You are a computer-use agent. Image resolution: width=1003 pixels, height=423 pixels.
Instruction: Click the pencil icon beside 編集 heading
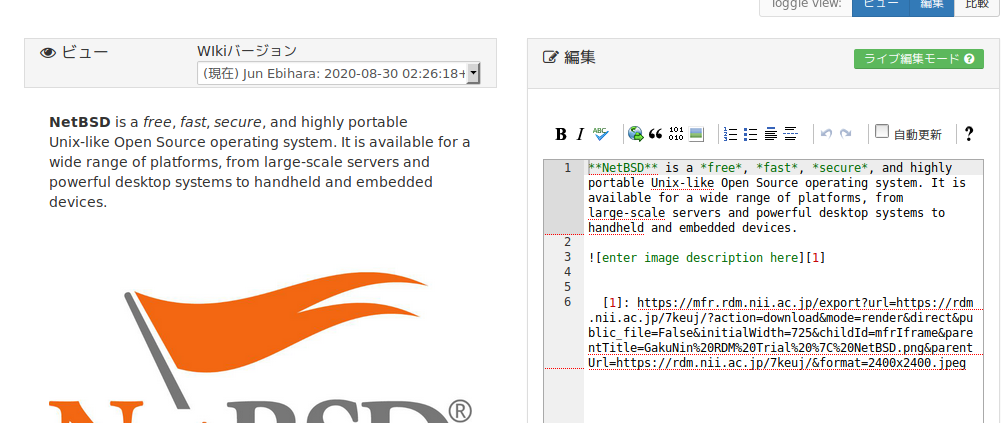coord(550,57)
